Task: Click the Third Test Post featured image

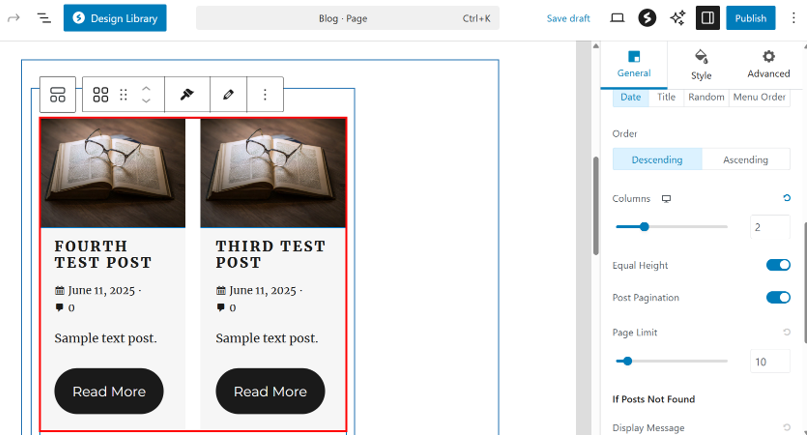Action: click(273, 173)
